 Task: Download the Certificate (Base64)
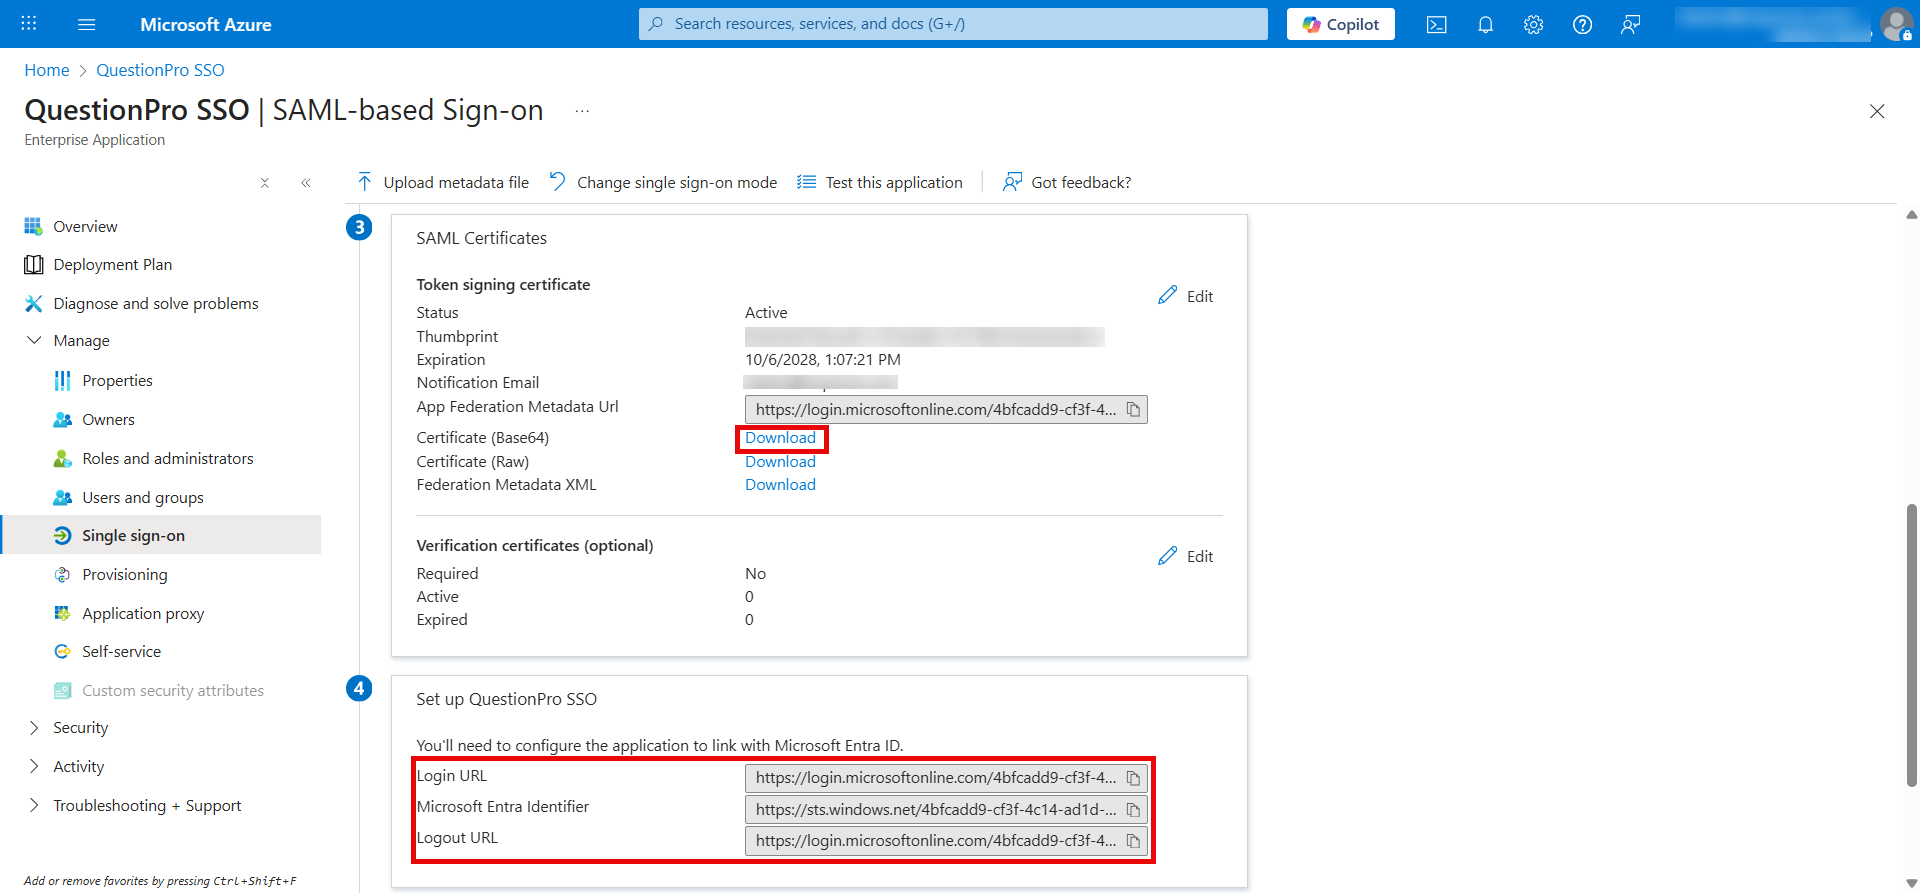[x=780, y=438]
